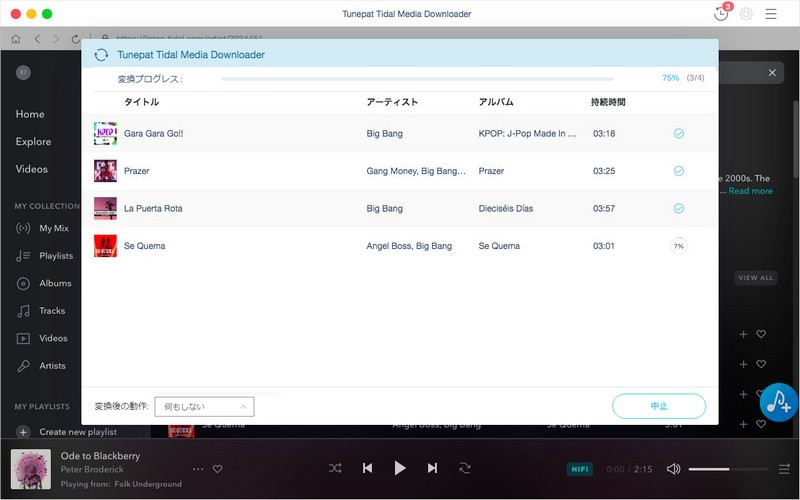Screen dimensions: 800x500
Task: Click the Peter Broderick artist link
Action: pyautogui.click(x=92, y=469)
